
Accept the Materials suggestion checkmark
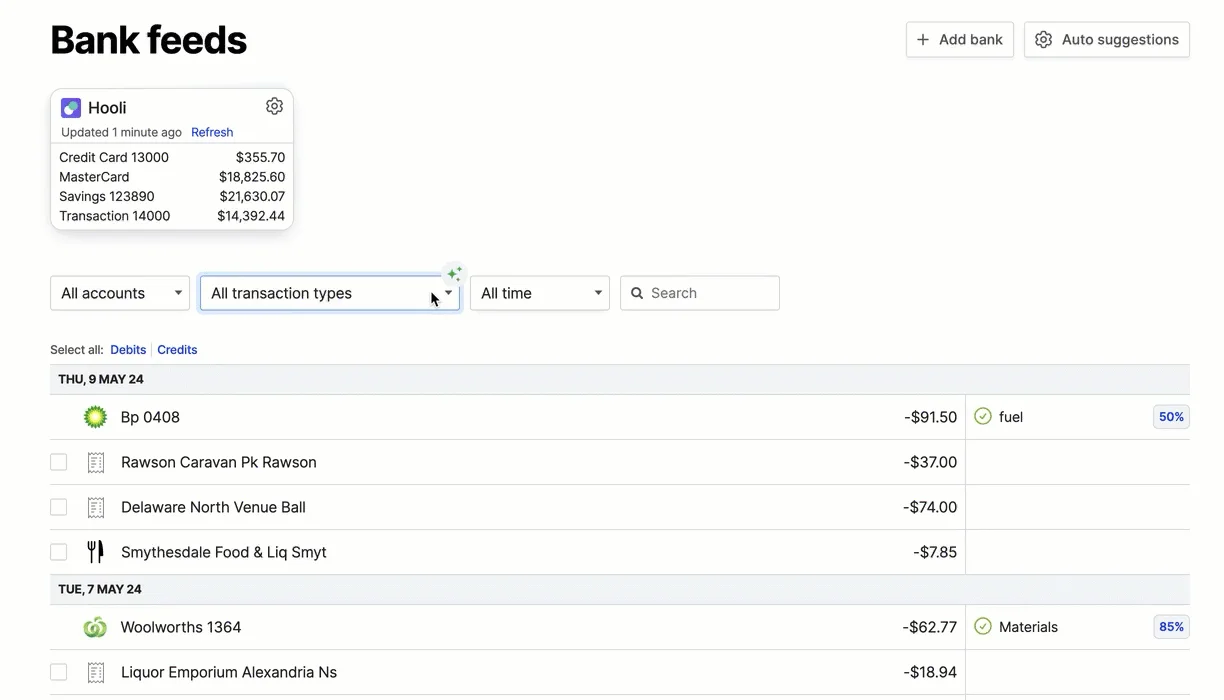point(983,626)
